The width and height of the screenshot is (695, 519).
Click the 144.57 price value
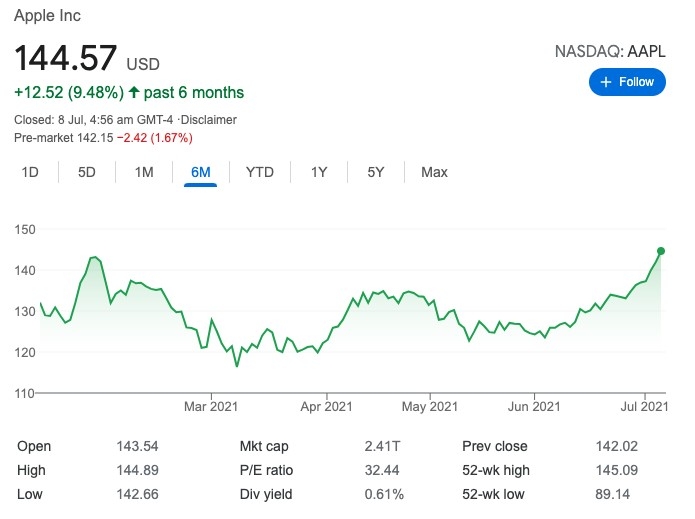point(66,58)
